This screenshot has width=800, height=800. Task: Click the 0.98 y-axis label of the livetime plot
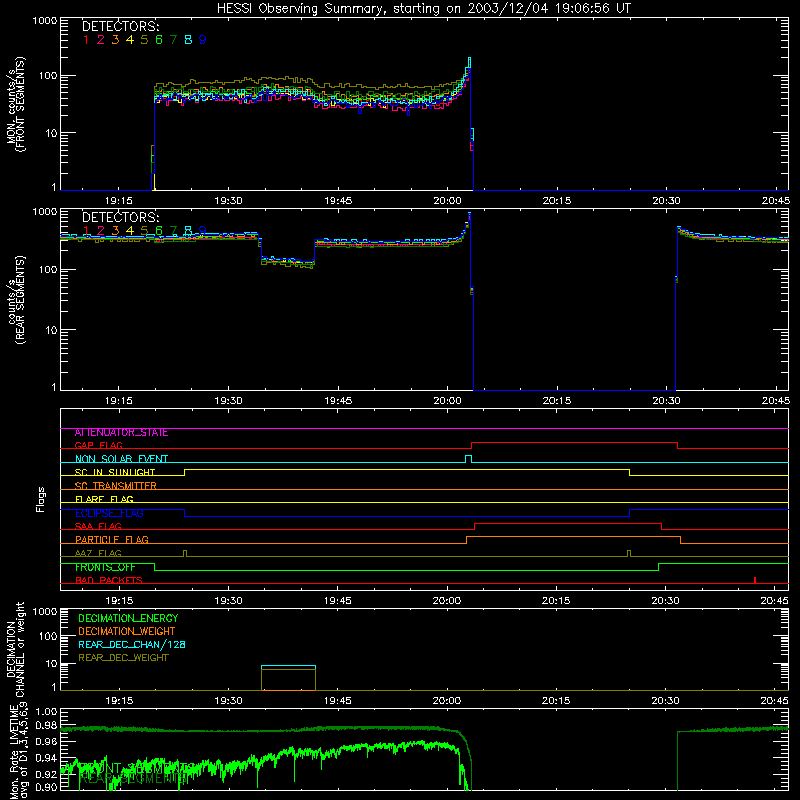tap(46, 724)
